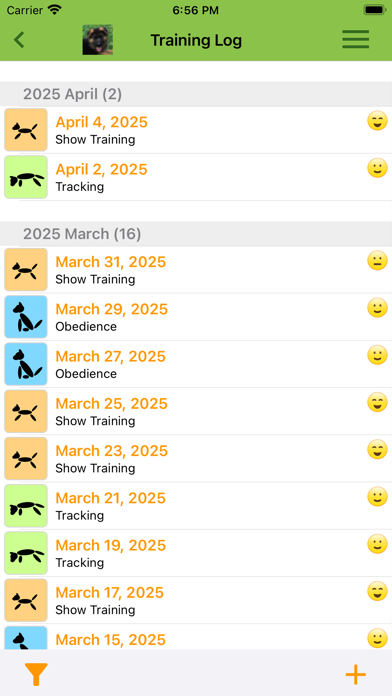Tap the grinning face on March 25 entry
This screenshot has width=392, height=696.
378,403
